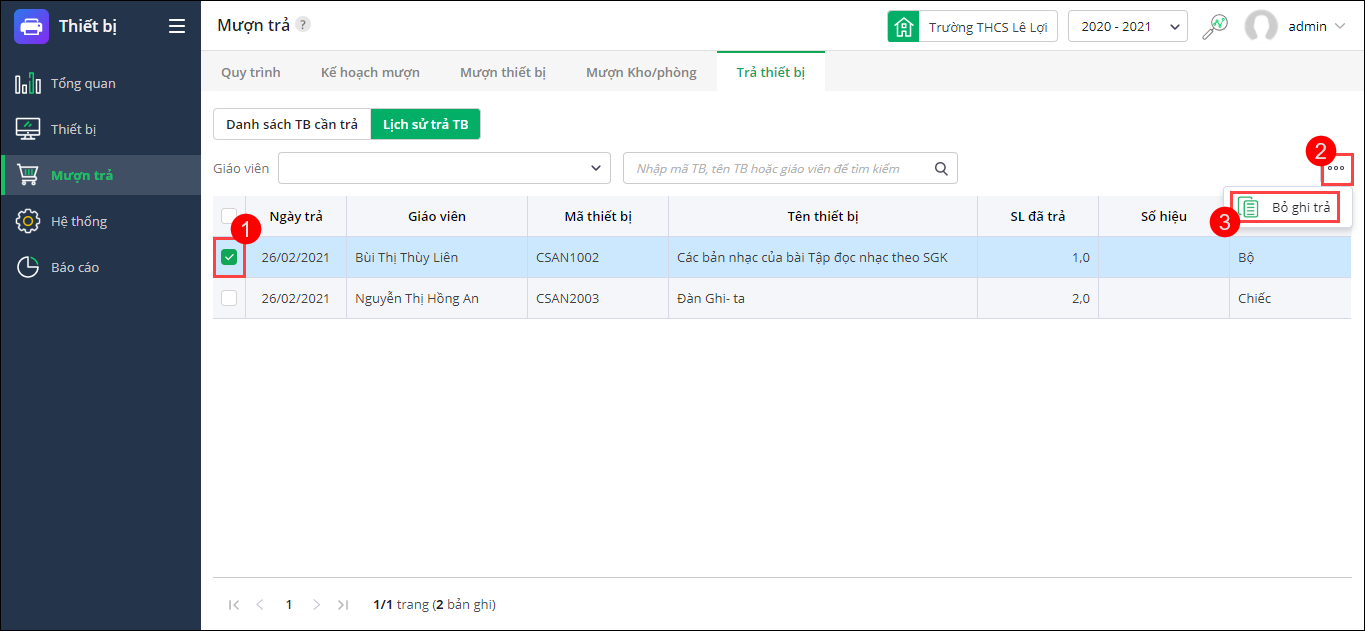Open Mượn trả in the sidebar

click(101, 175)
